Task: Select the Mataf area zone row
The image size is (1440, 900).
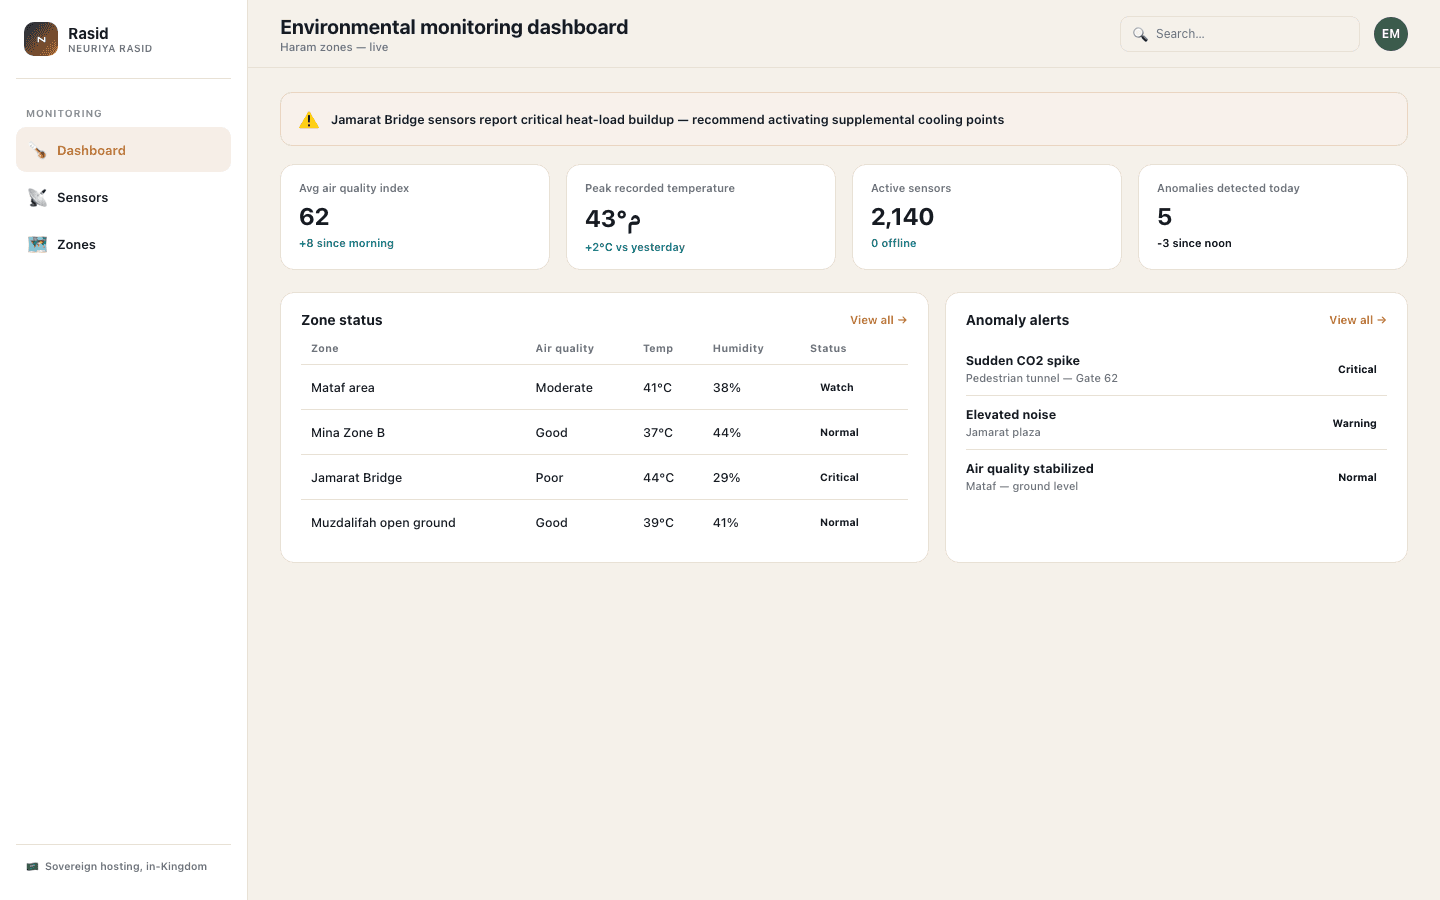Action: [604, 387]
